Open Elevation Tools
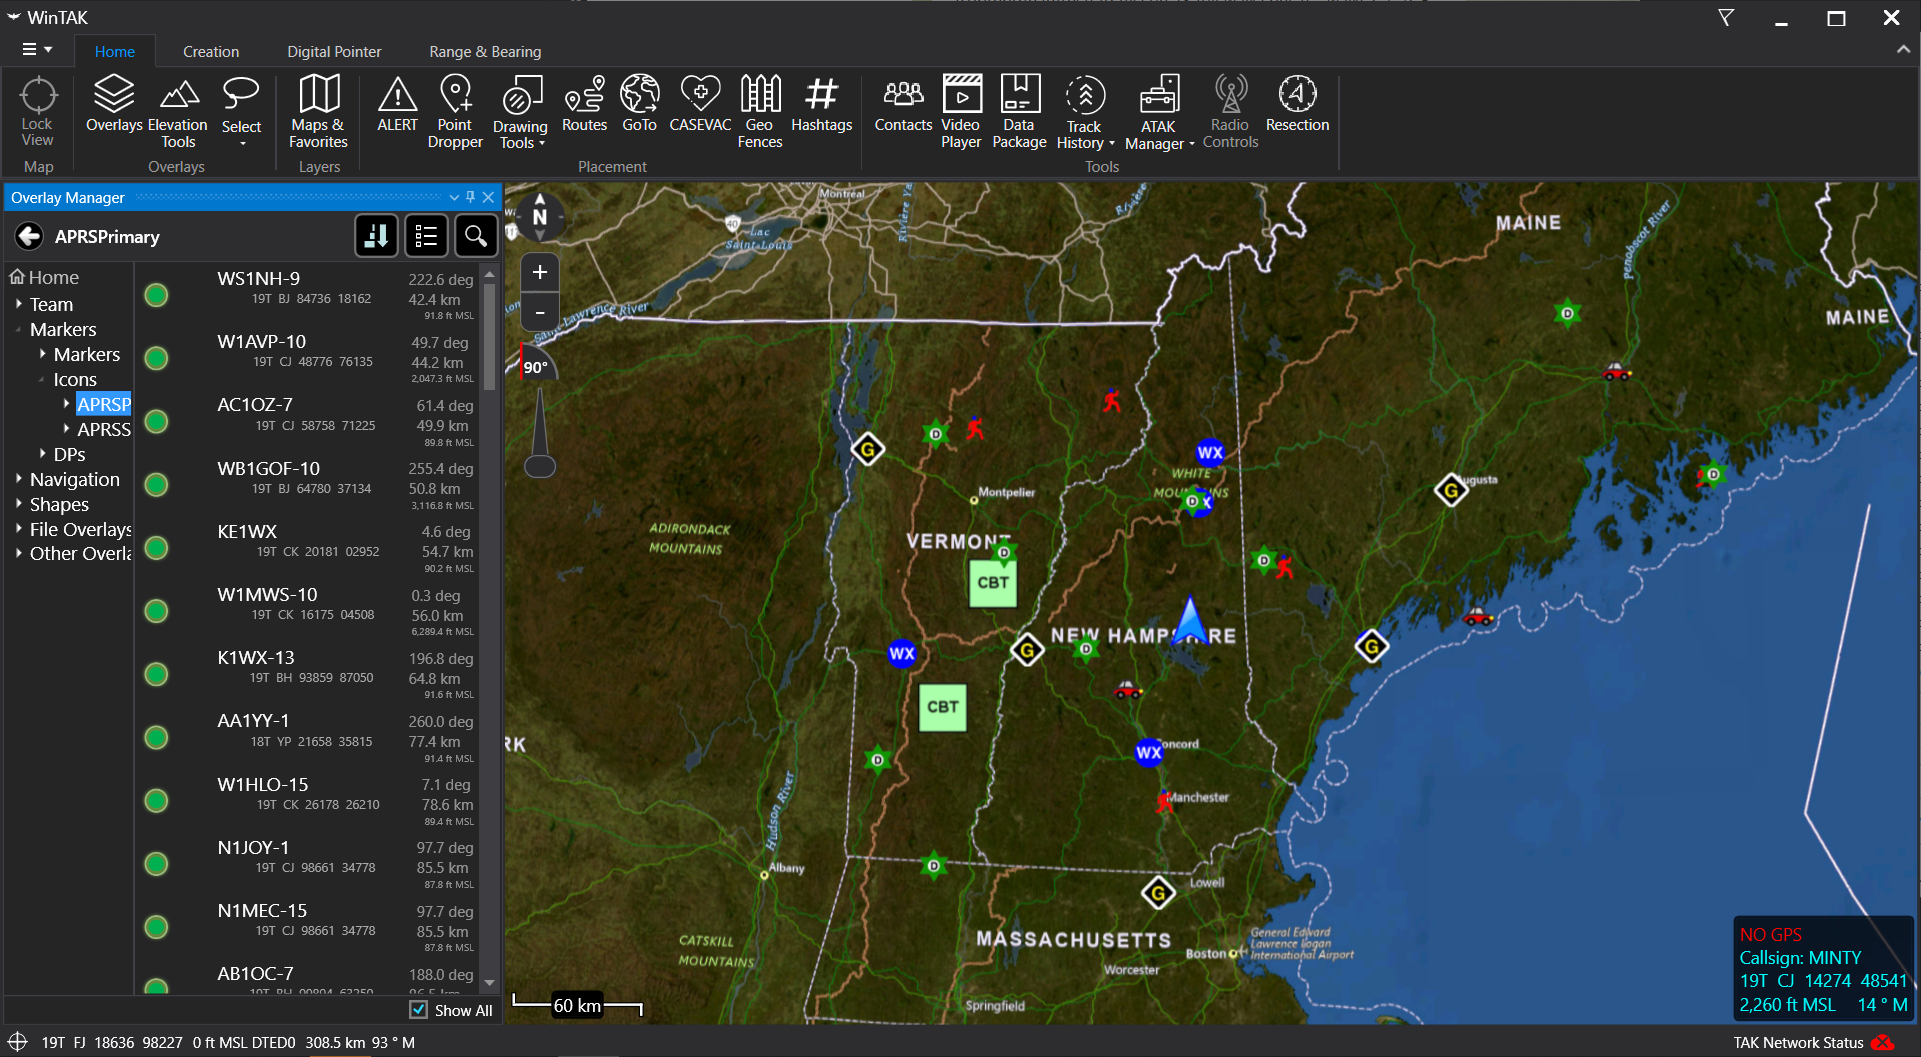 pos(178,111)
